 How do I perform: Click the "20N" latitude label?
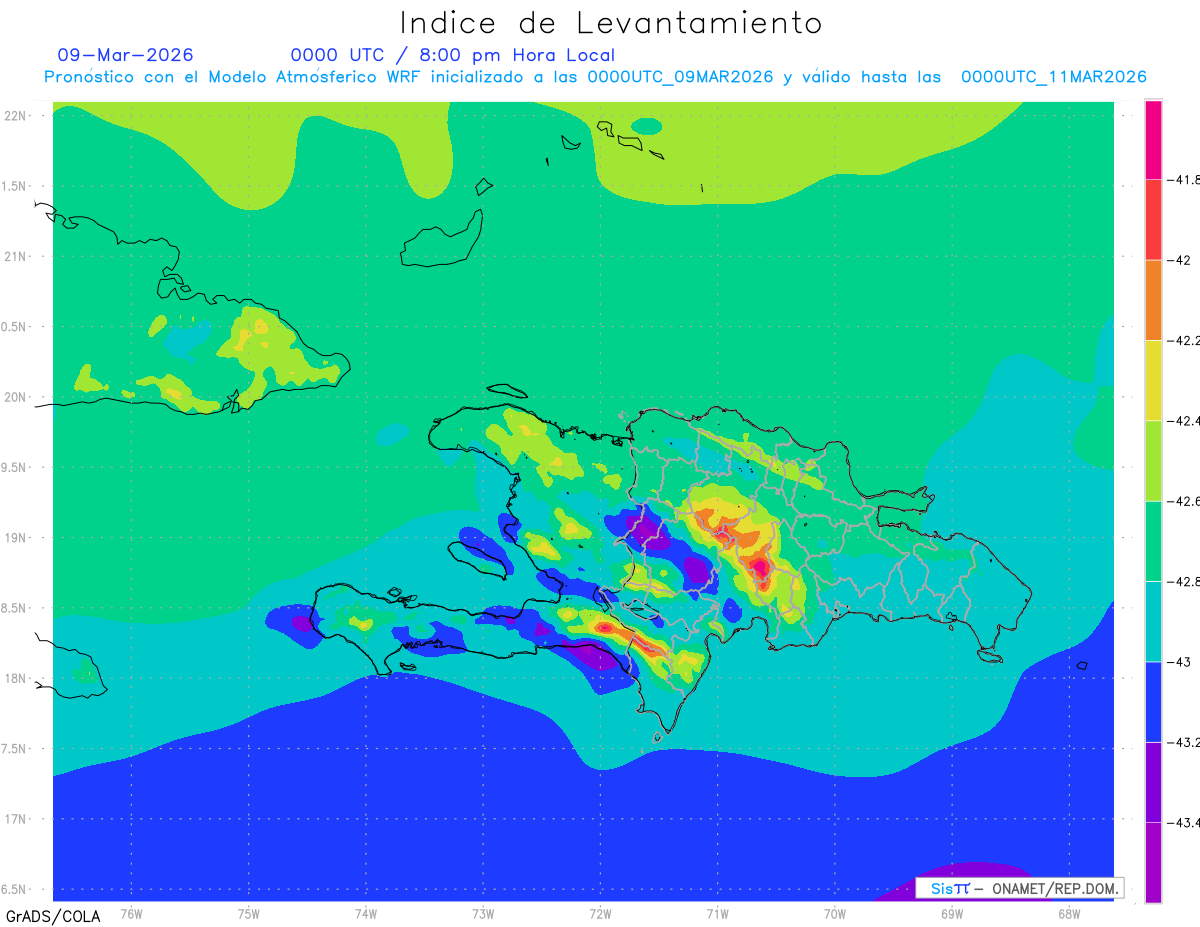point(16,397)
